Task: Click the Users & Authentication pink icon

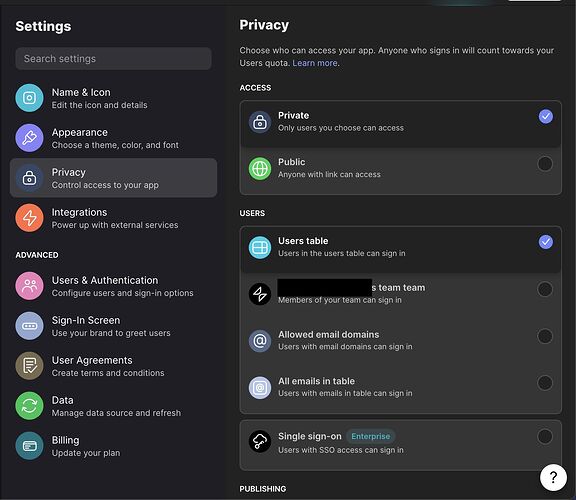Action: [x=29, y=286]
